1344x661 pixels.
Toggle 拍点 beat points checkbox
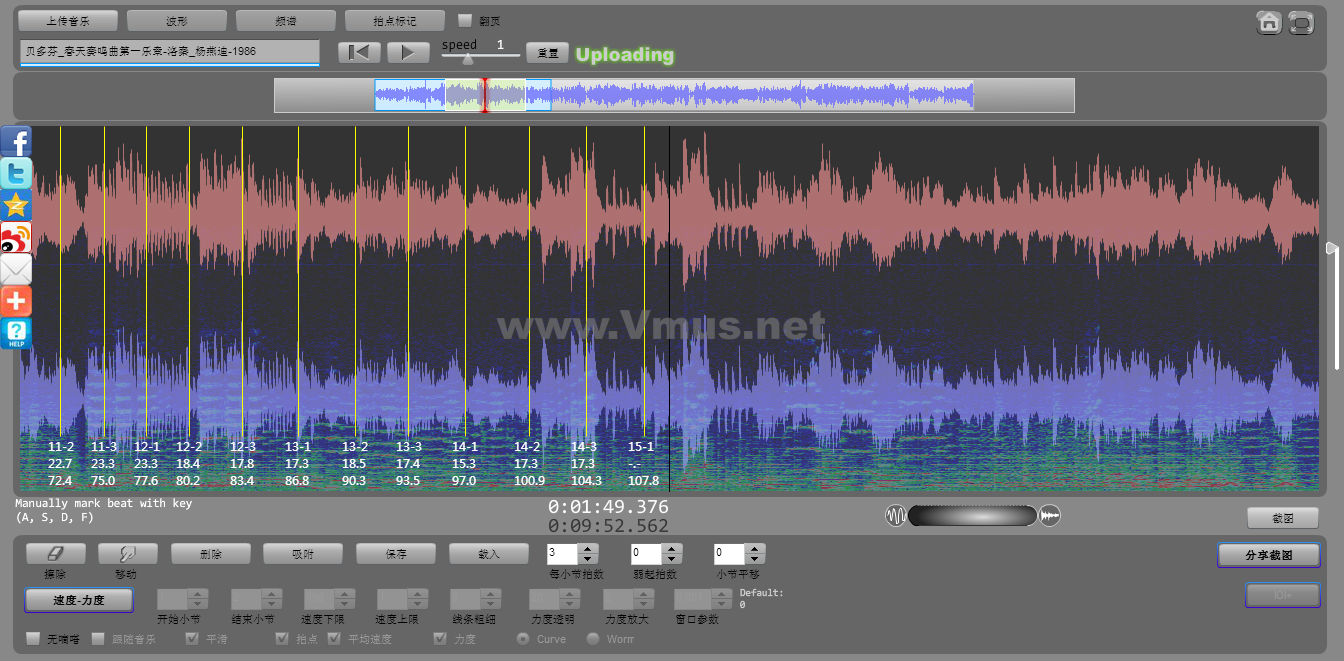[x=282, y=638]
